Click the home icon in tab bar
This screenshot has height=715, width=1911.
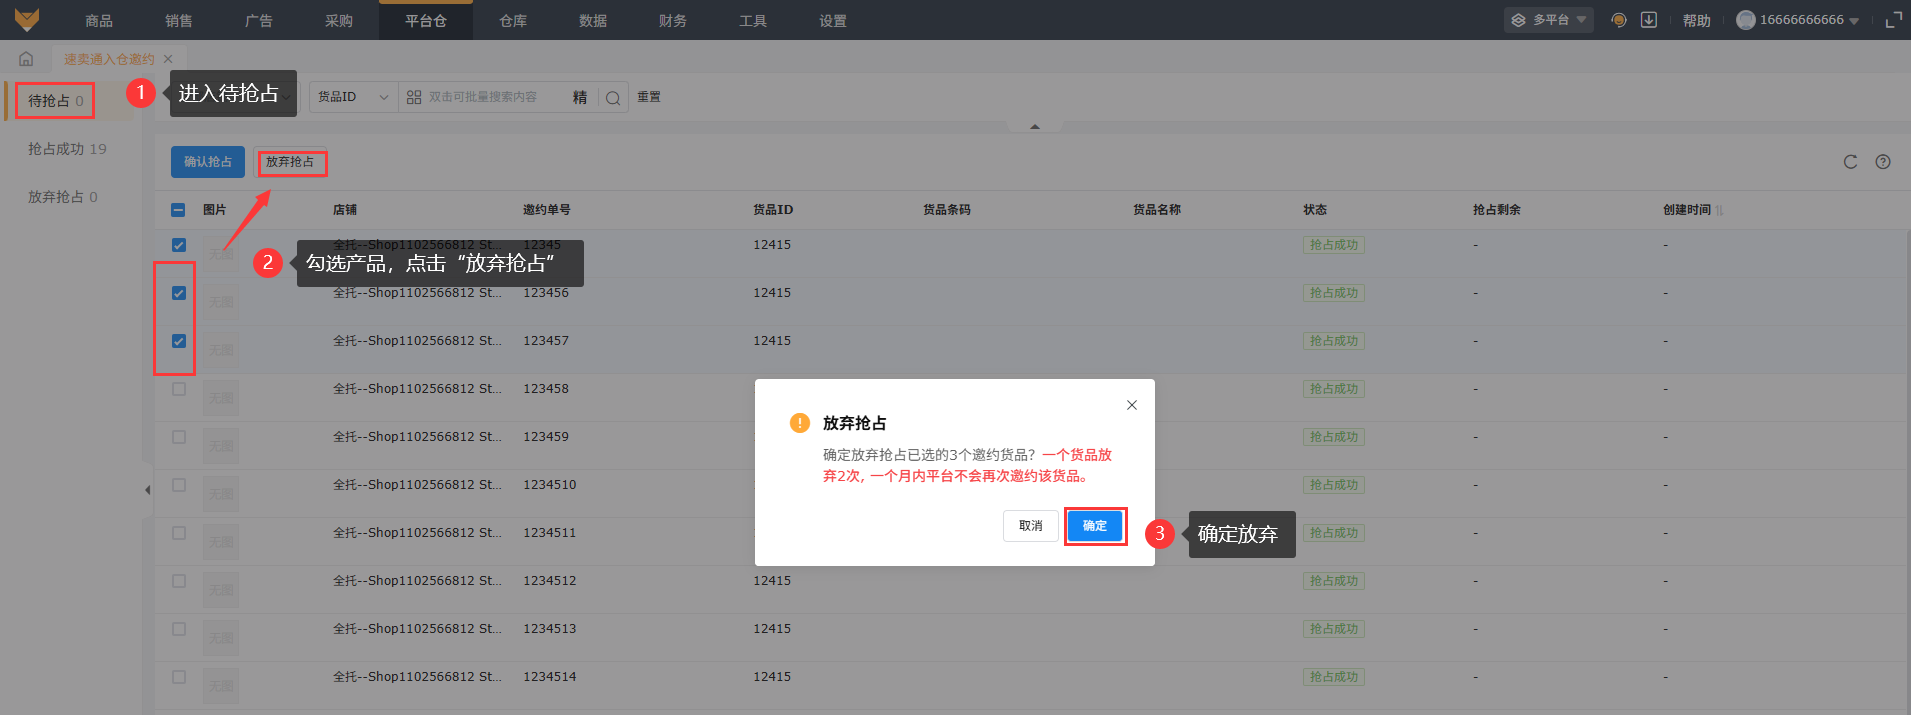(x=26, y=59)
